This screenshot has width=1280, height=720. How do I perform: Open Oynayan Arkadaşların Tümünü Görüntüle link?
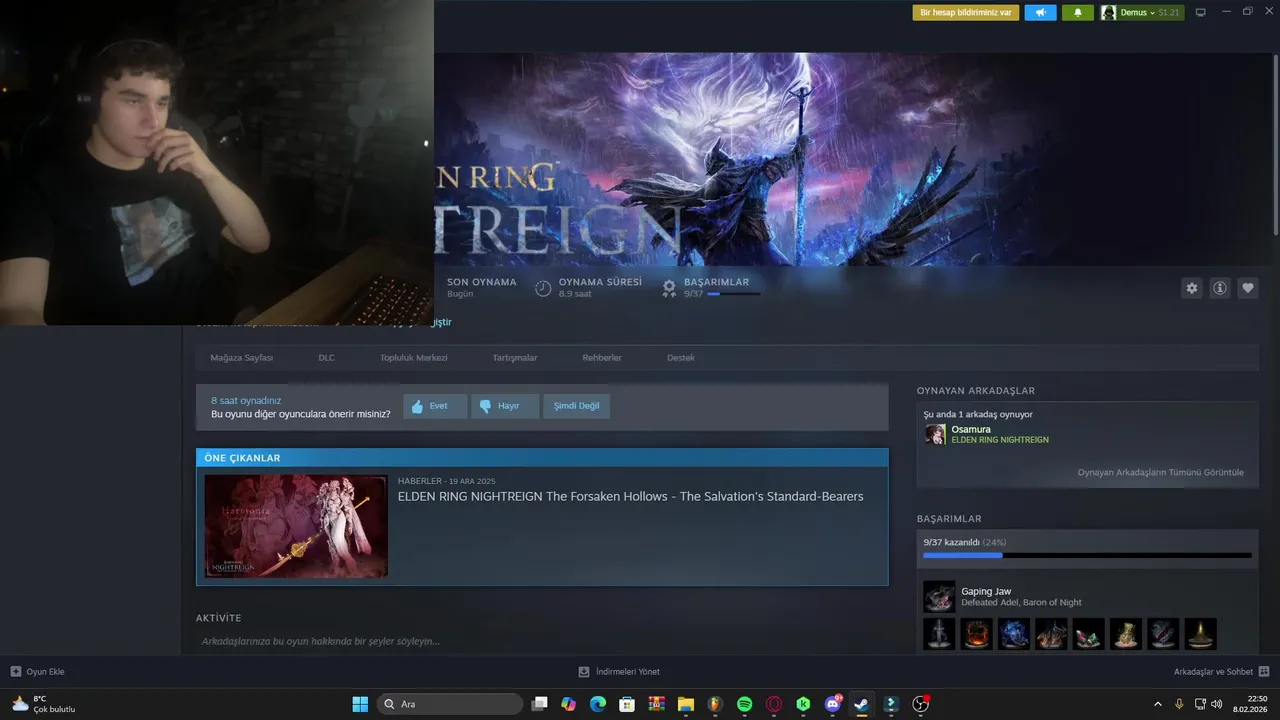1161,472
